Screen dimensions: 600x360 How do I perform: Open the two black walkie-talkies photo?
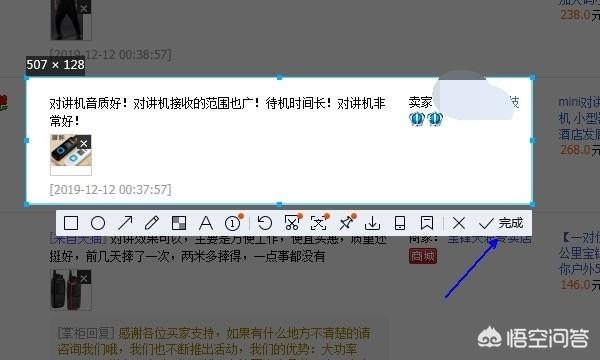pyautogui.click(x=71, y=290)
